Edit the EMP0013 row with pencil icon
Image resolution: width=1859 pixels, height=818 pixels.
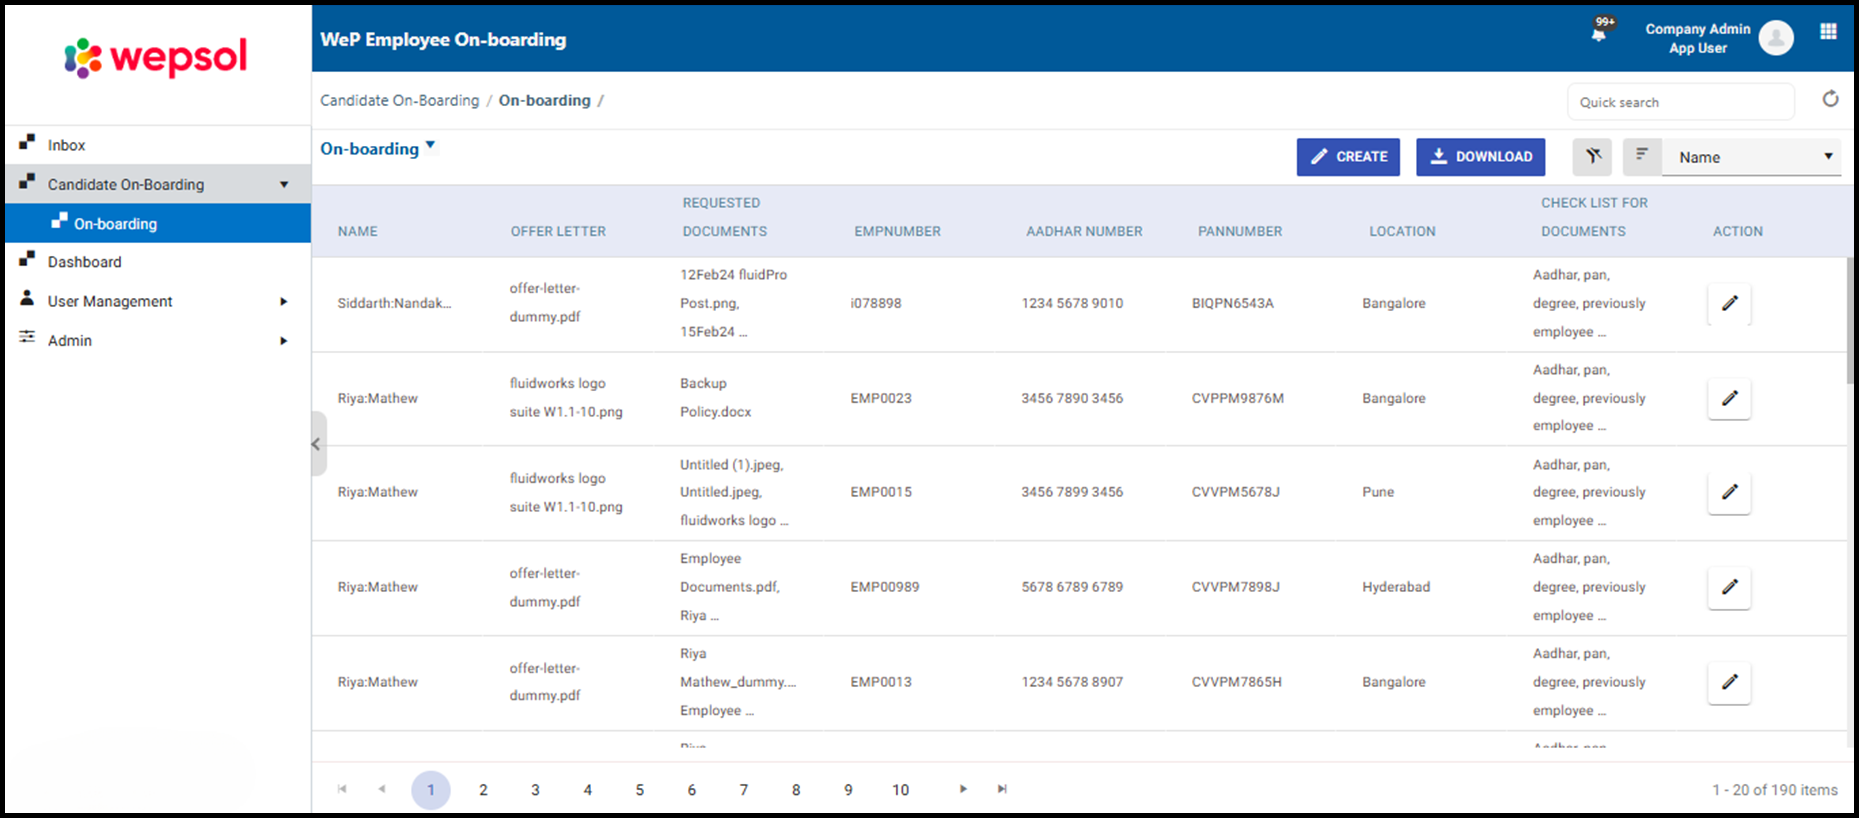[x=1729, y=682]
